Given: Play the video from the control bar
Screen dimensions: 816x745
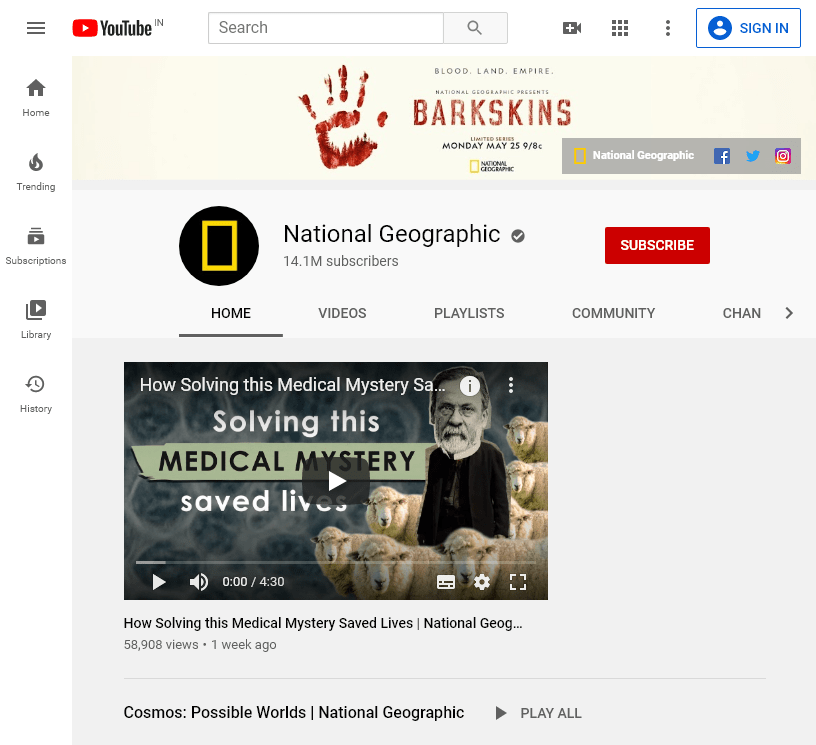Looking at the screenshot, I should 159,582.
